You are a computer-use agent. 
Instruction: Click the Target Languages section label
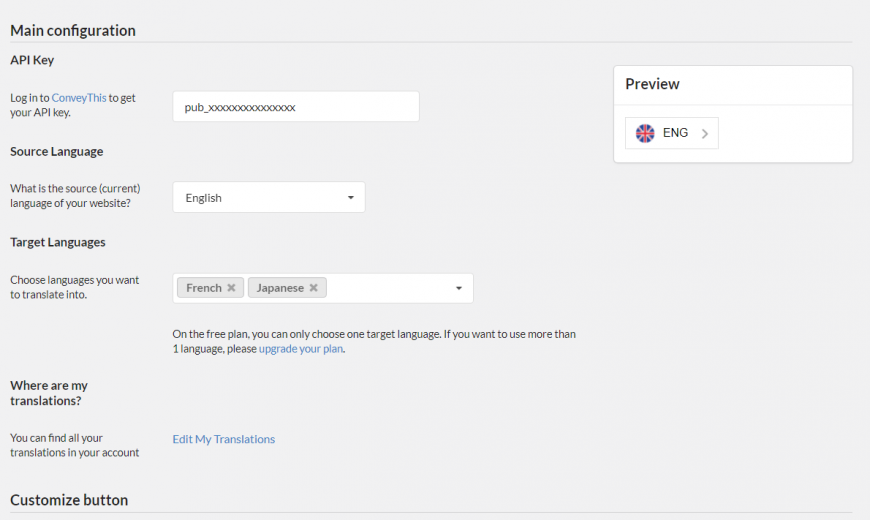tap(58, 242)
